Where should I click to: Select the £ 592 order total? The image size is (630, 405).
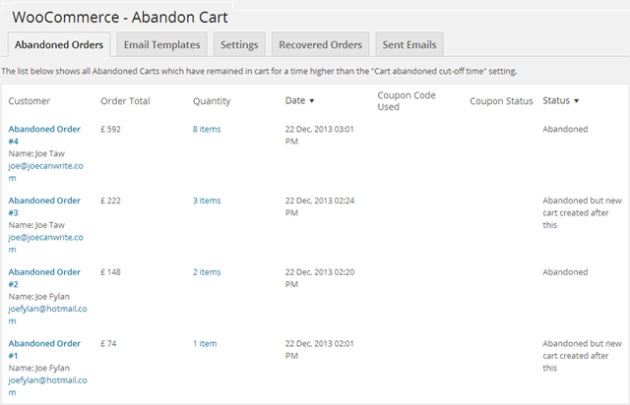click(110, 129)
